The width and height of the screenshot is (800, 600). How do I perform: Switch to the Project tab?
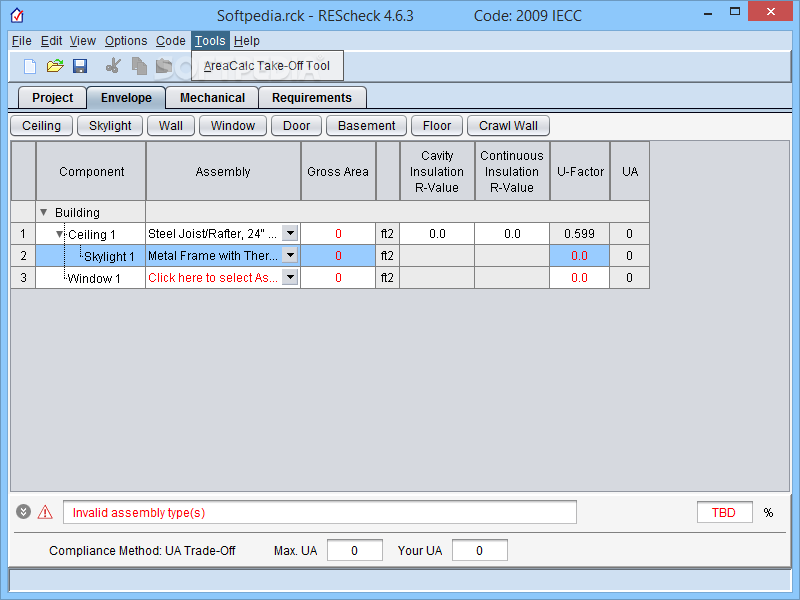[x=53, y=97]
